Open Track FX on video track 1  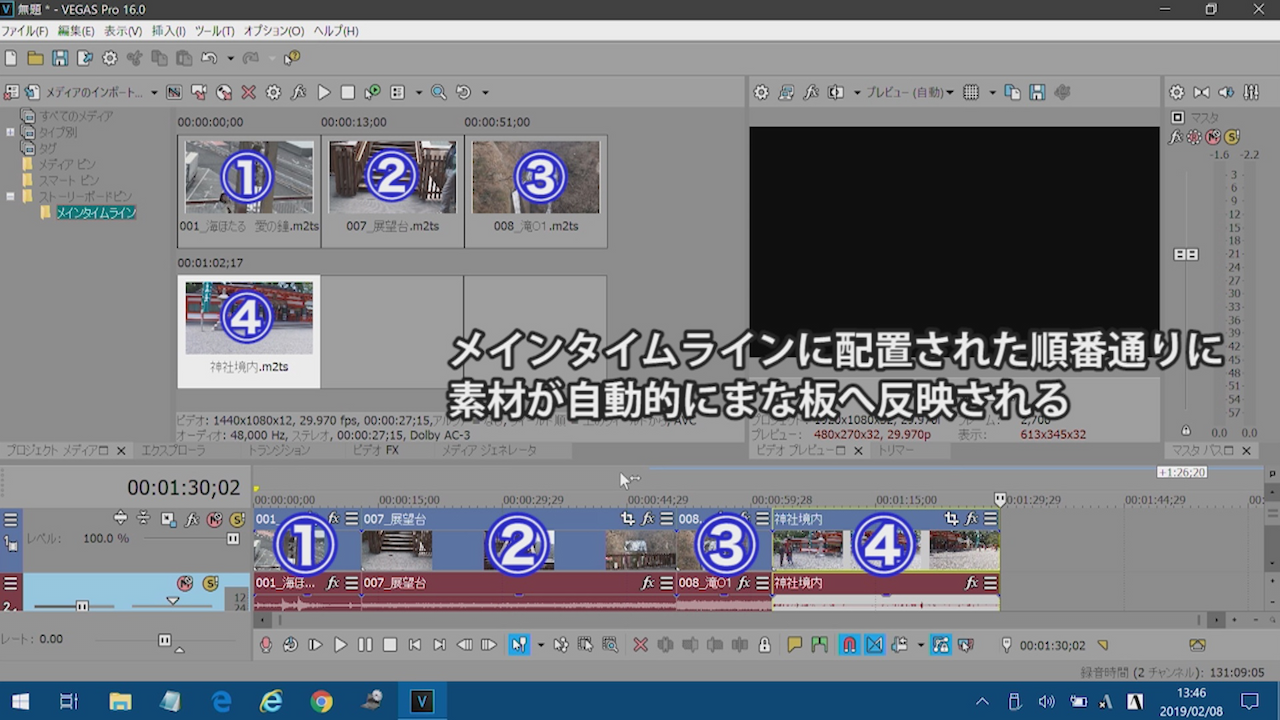[191, 519]
